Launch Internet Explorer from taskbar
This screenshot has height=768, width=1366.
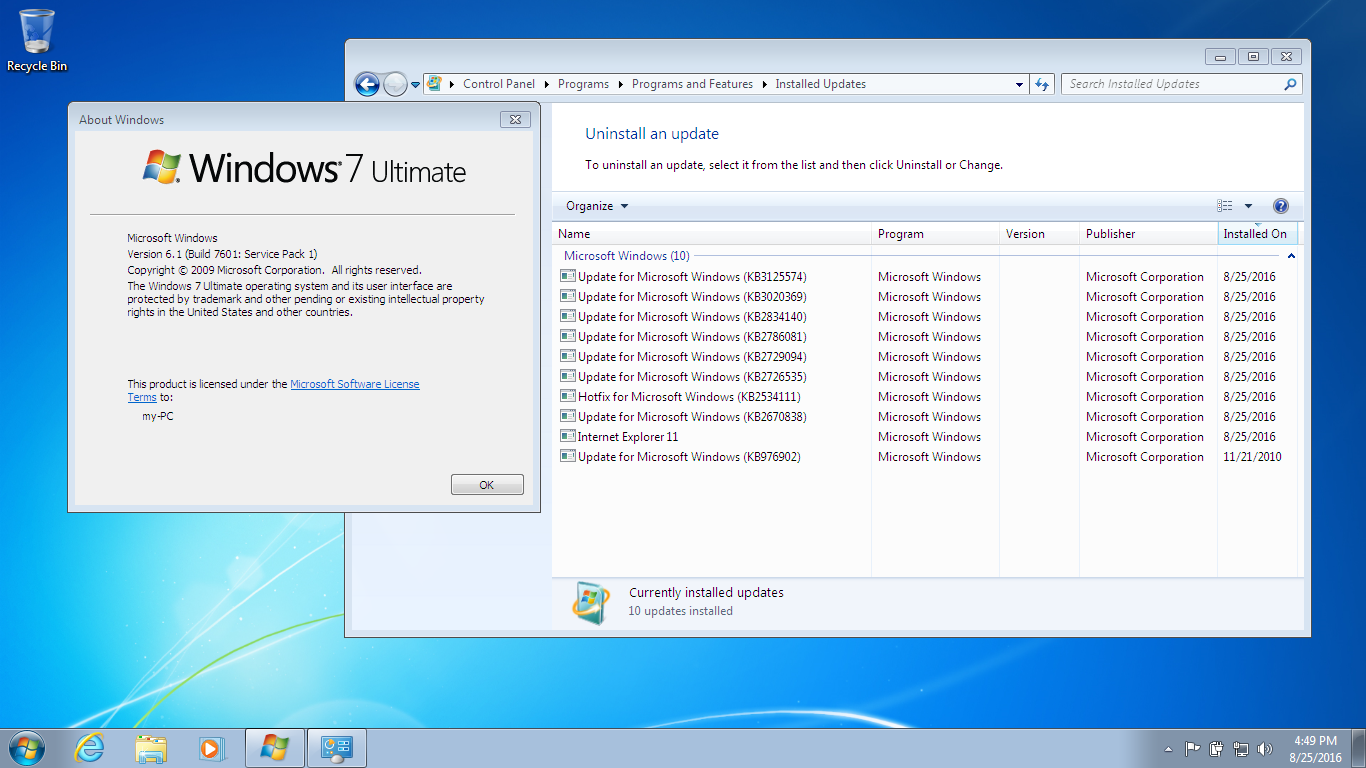click(90, 747)
